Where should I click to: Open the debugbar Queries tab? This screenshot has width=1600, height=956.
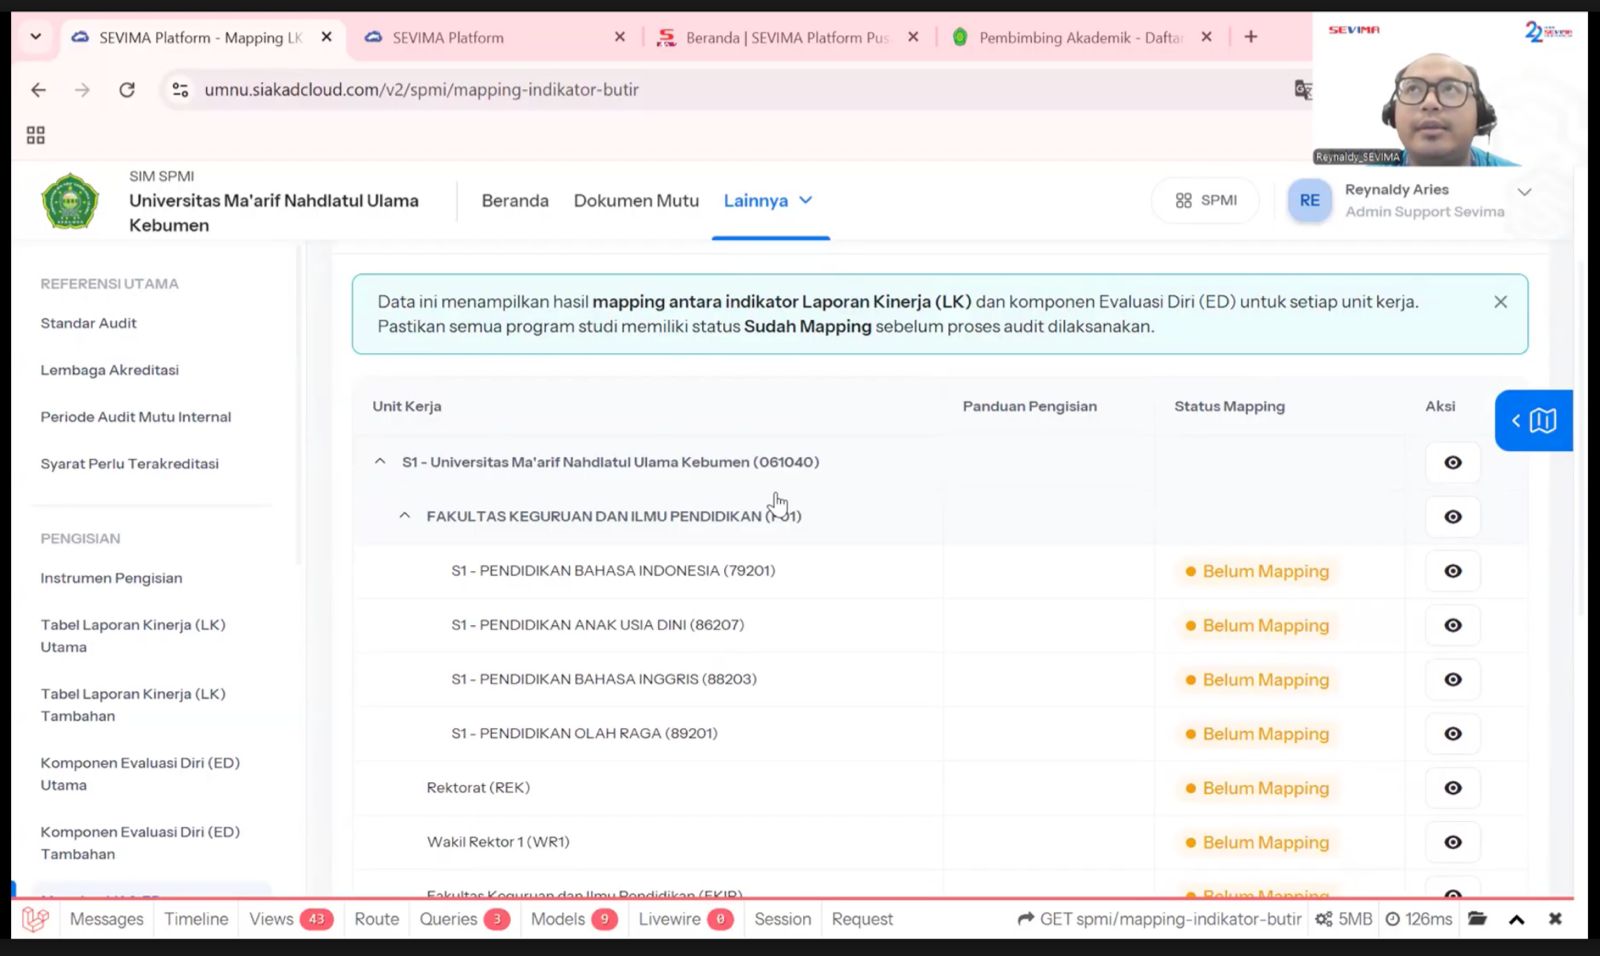(x=464, y=919)
